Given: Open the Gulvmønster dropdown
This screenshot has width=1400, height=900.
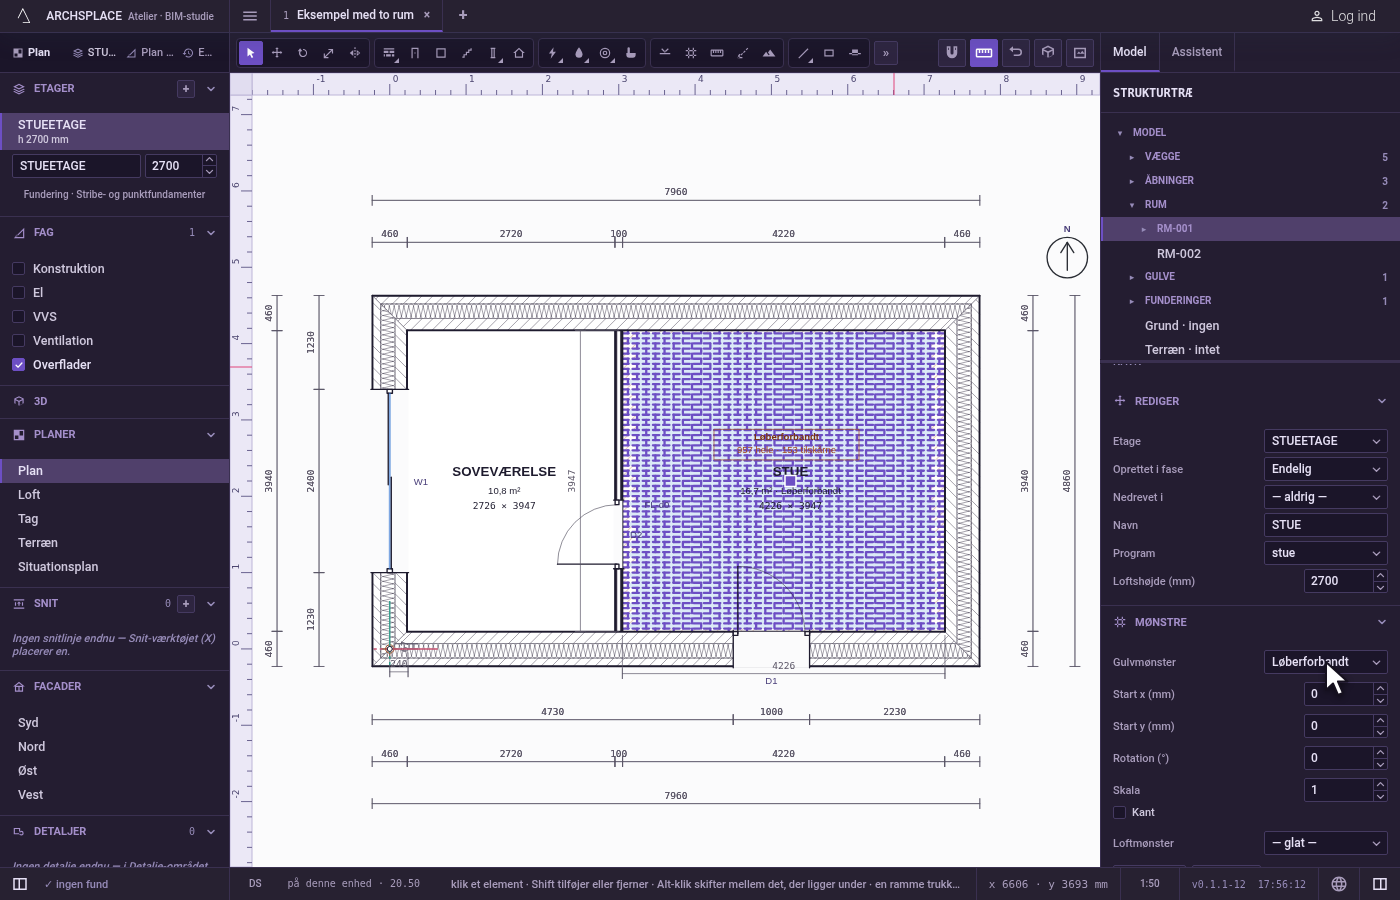Looking at the screenshot, I should 1326,662.
